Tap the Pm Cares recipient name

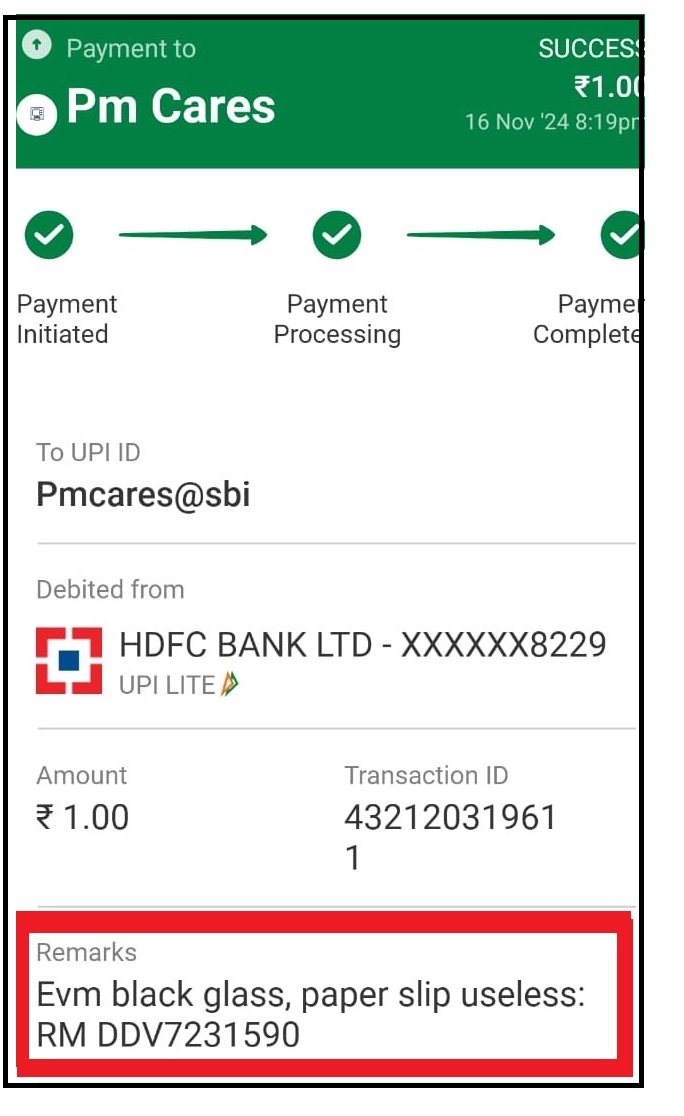point(171,107)
